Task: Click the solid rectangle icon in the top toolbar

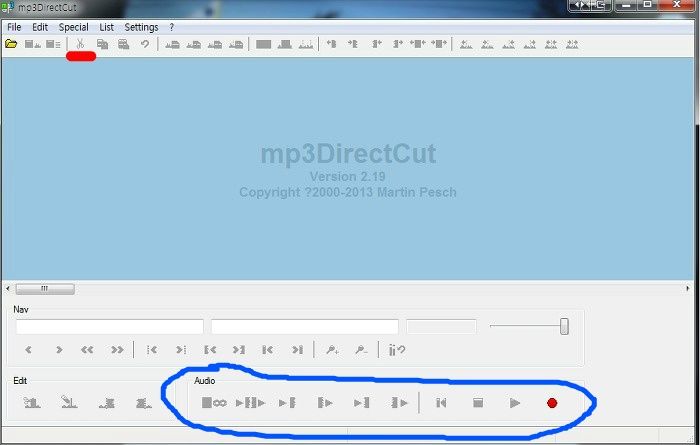Action: (x=263, y=44)
